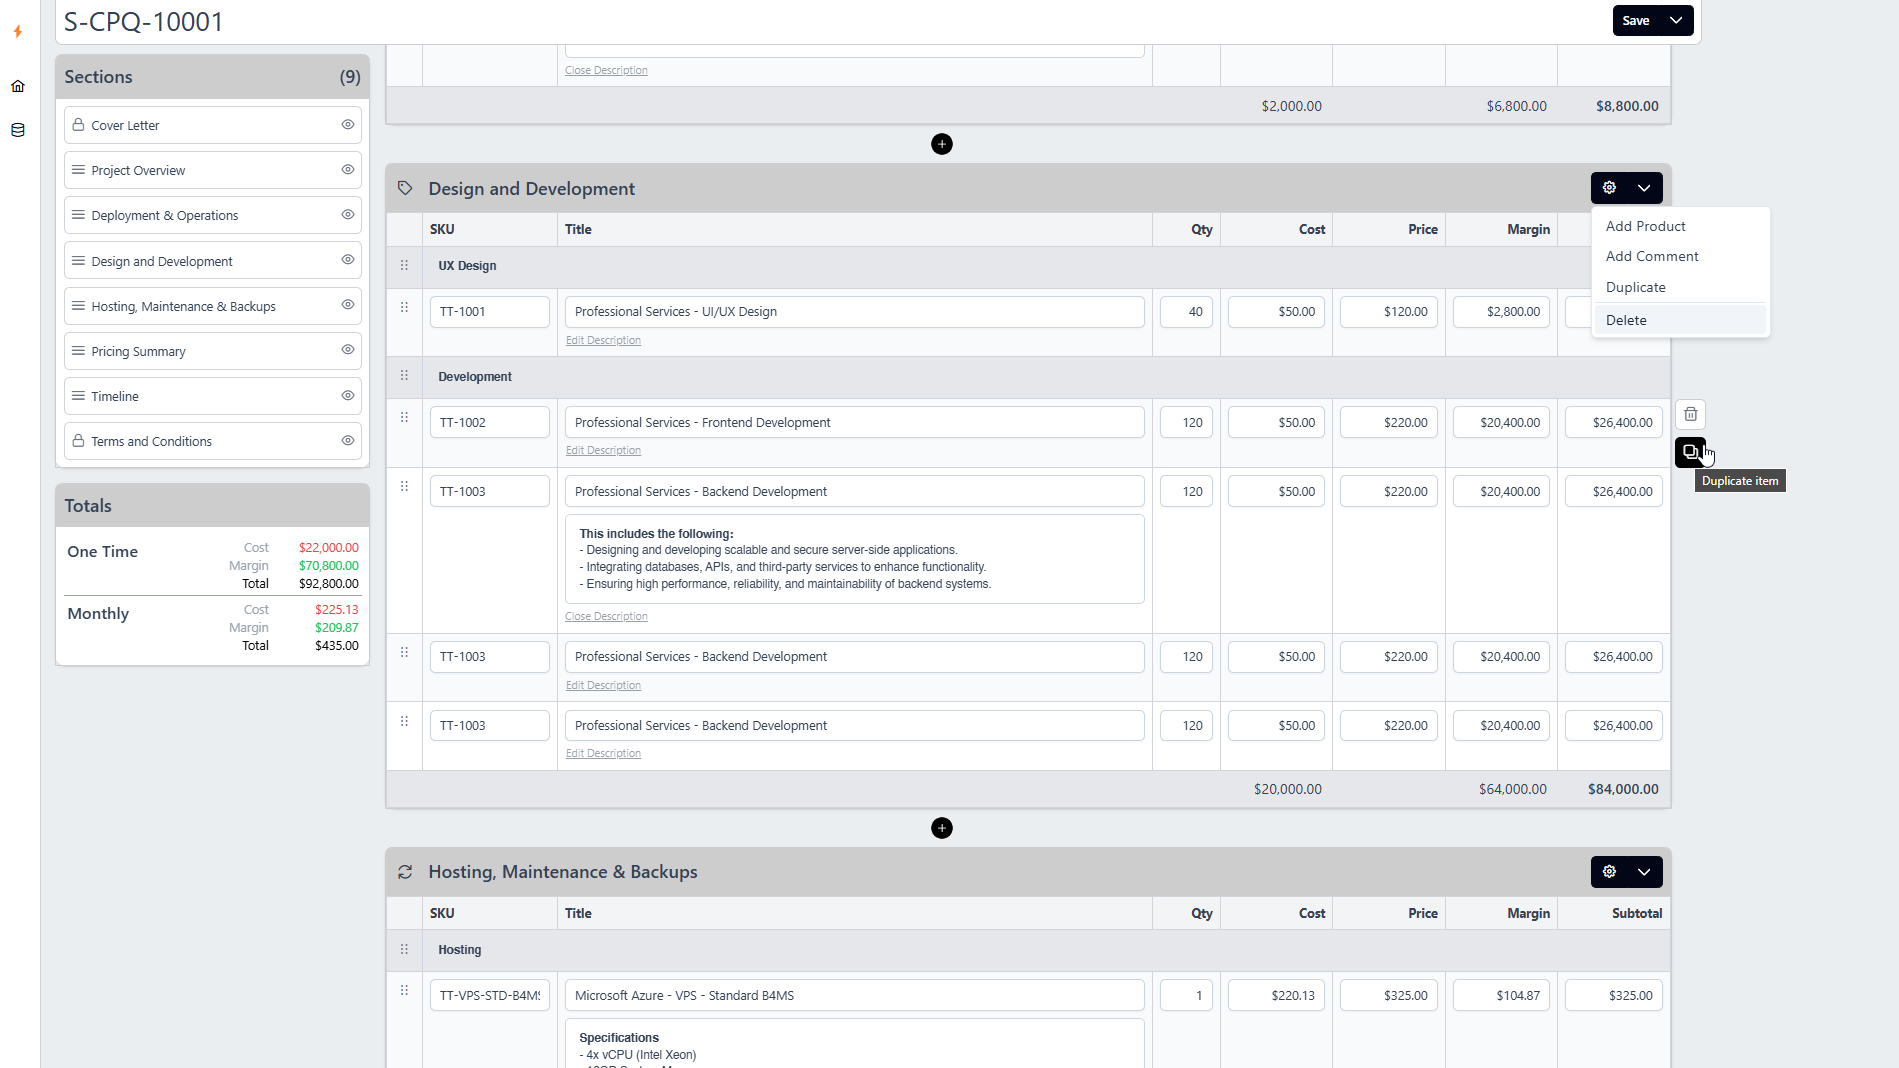Click Close Description under Backend Development
This screenshot has height=1068, width=1899.
pyautogui.click(x=606, y=617)
